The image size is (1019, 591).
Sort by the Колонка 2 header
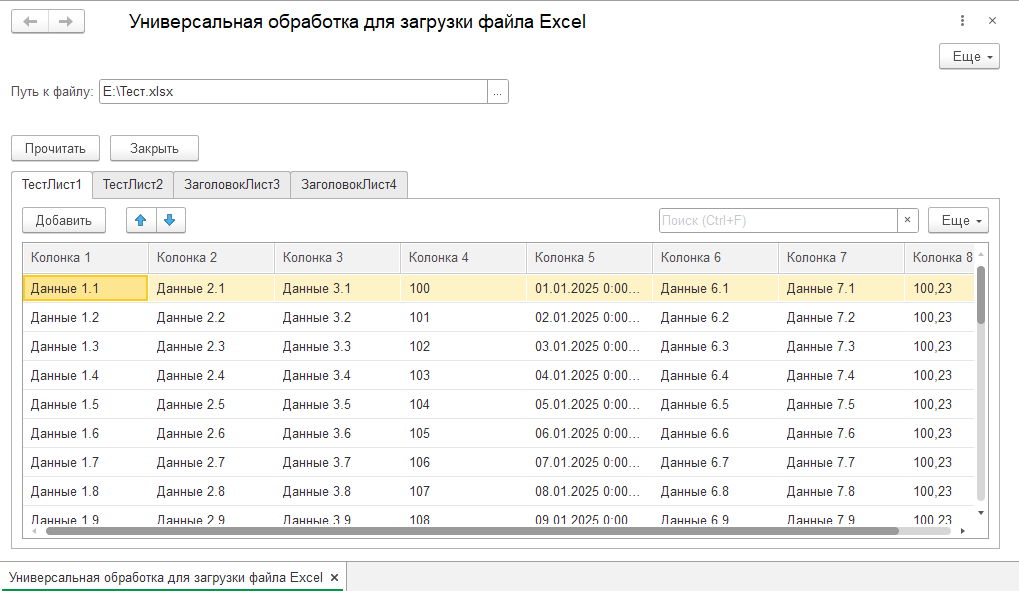(211, 257)
